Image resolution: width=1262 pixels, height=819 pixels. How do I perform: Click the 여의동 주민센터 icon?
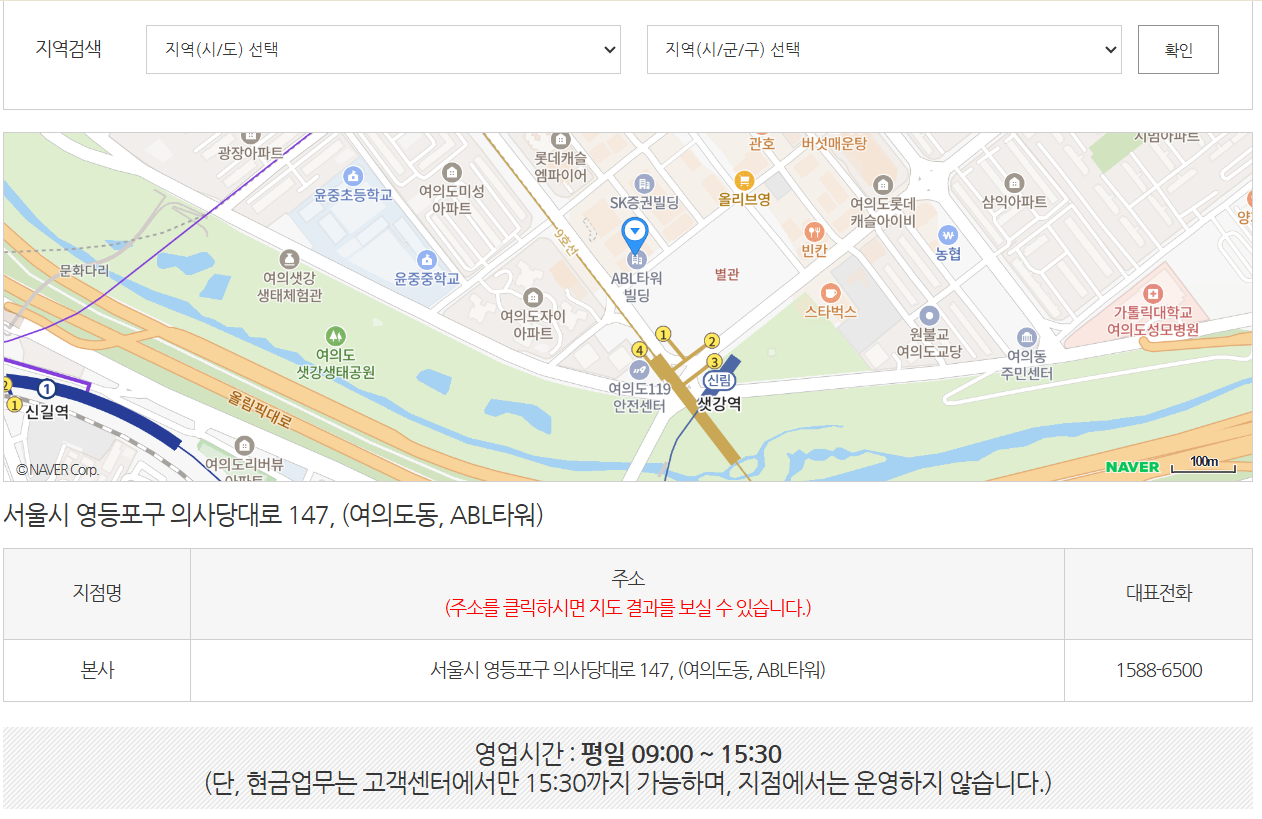[x=1026, y=337]
